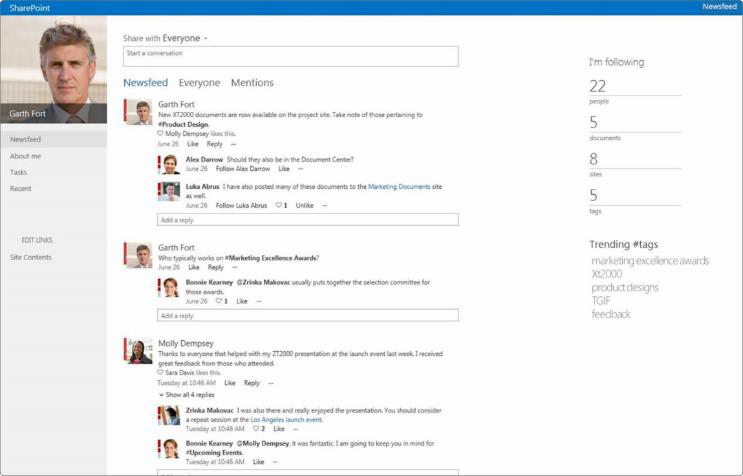Open more options on XT2000 documents post
Image resolution: width=743 pixels, height=476 pixels.
233,144
